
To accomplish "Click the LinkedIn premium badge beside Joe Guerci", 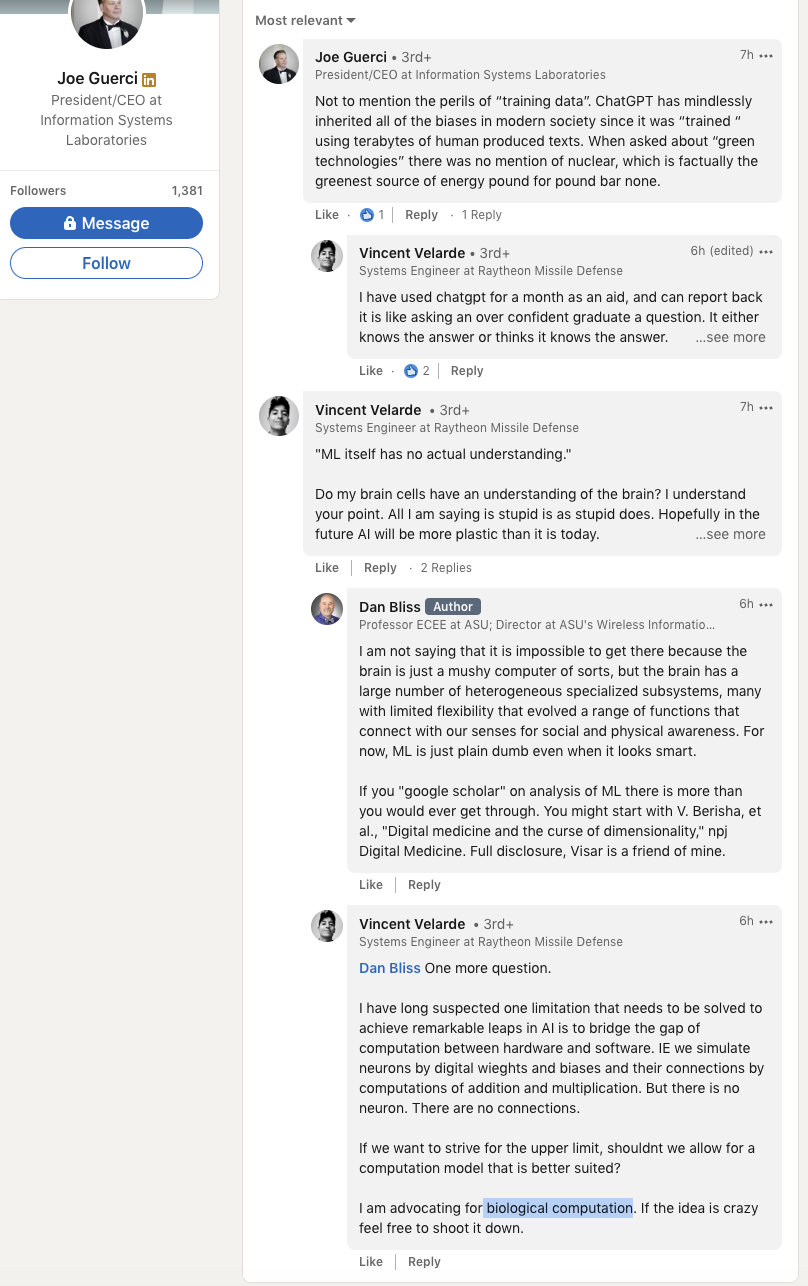I will click(149, 79).
